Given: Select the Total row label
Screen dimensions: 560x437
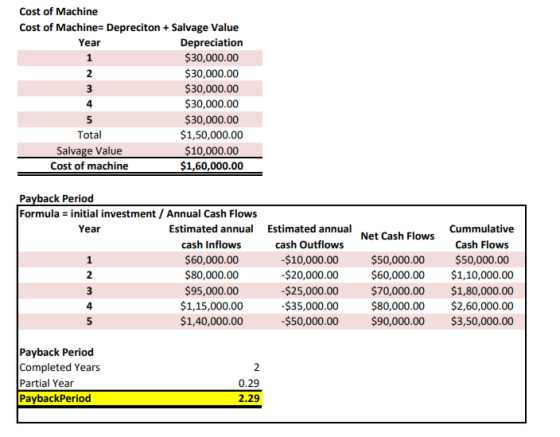Looking at the screenshot, I should pyautogui.click(x=89, y=135).
